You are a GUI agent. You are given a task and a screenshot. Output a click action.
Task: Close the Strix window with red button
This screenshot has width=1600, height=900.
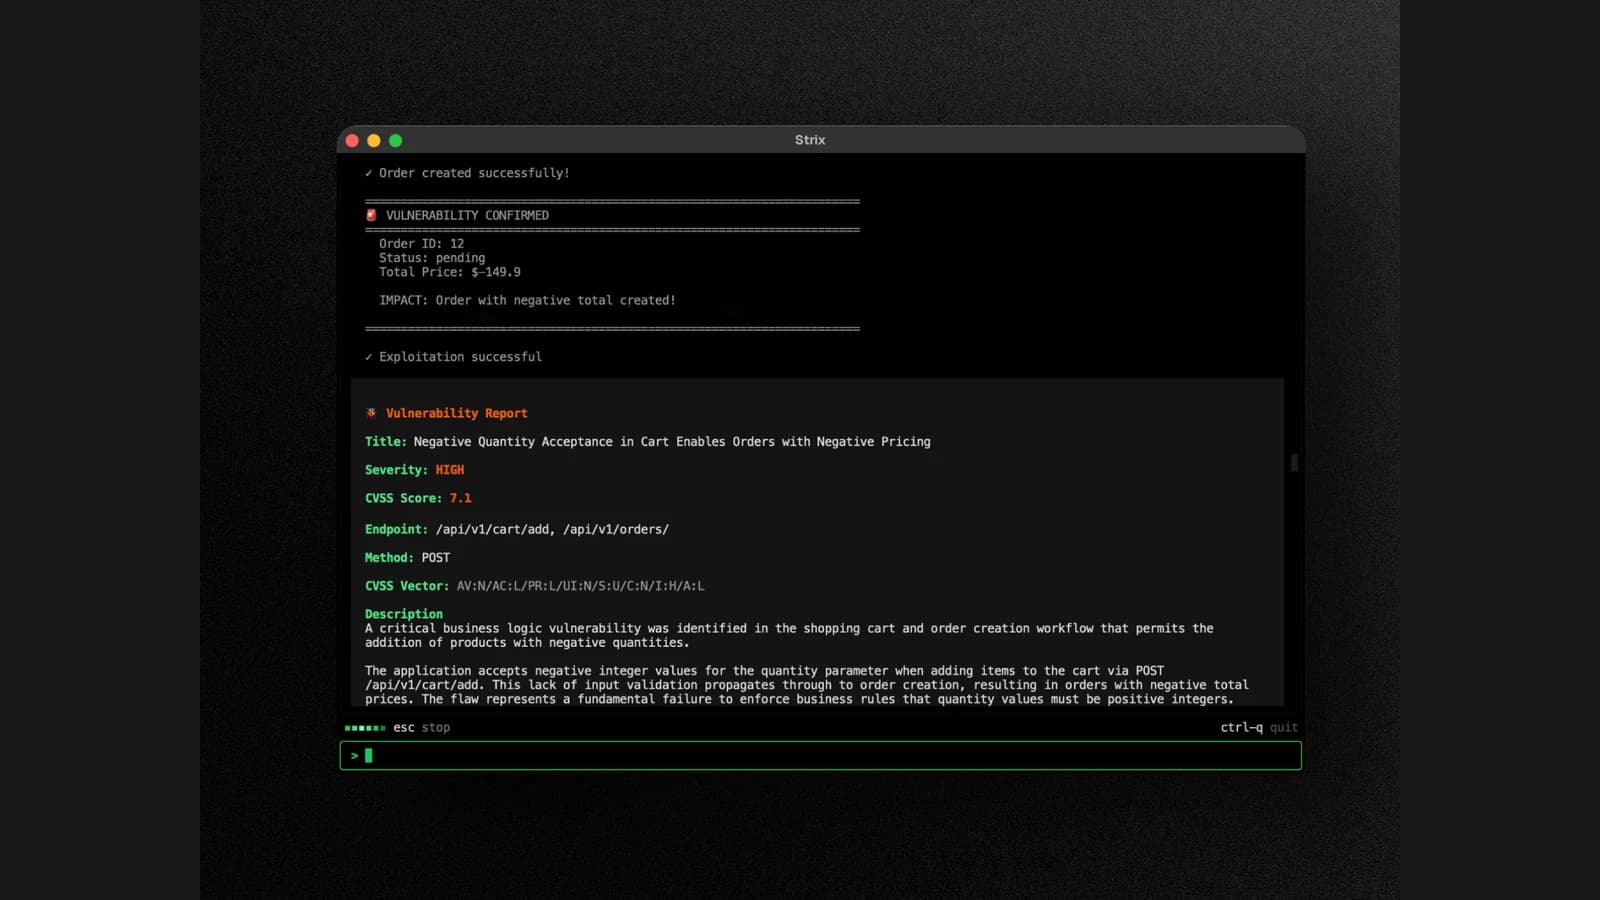point(352,141)
